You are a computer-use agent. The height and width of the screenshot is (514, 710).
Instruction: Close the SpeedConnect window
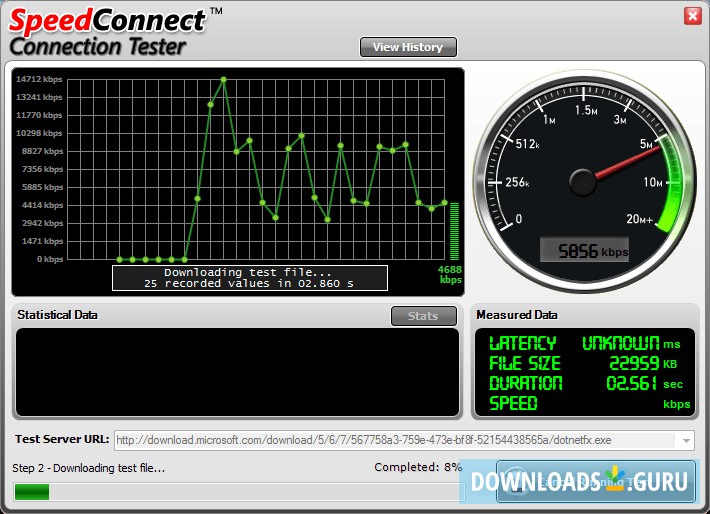[x=692, y=16]
